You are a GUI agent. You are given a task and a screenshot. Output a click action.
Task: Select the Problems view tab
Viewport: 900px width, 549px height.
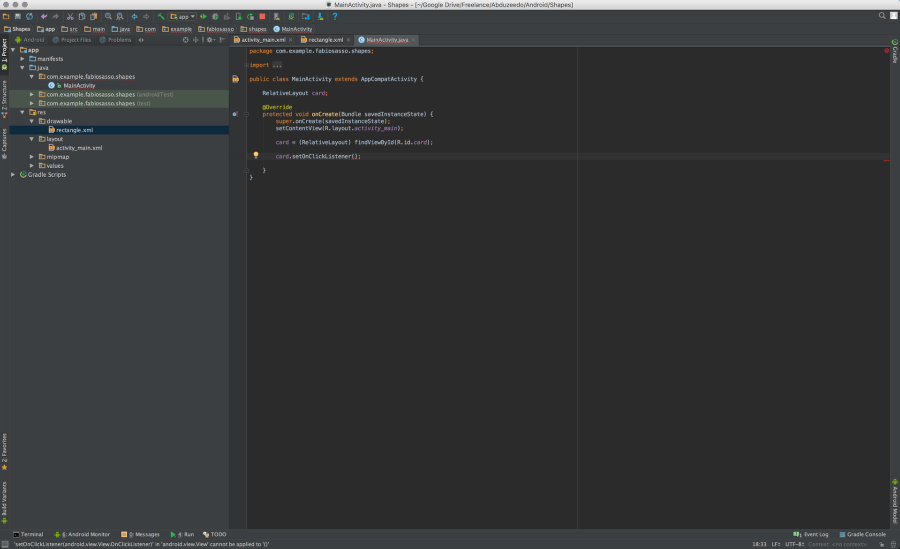point(115,40)
